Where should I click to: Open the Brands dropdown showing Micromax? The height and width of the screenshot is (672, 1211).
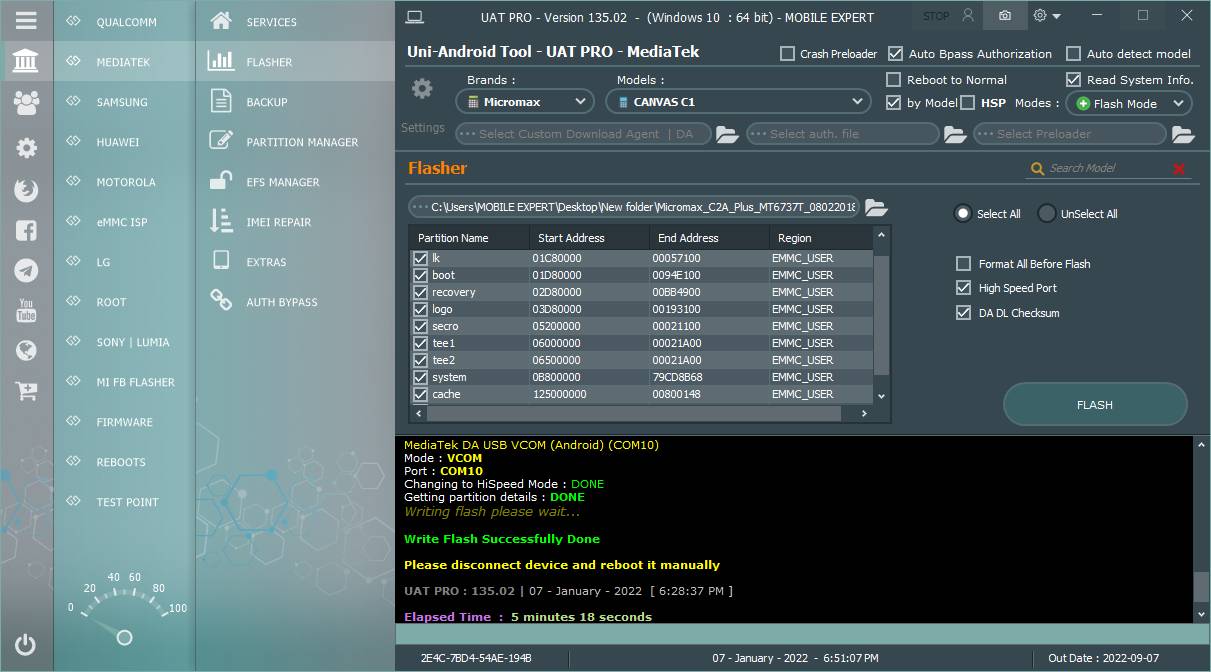click(525, 101)
